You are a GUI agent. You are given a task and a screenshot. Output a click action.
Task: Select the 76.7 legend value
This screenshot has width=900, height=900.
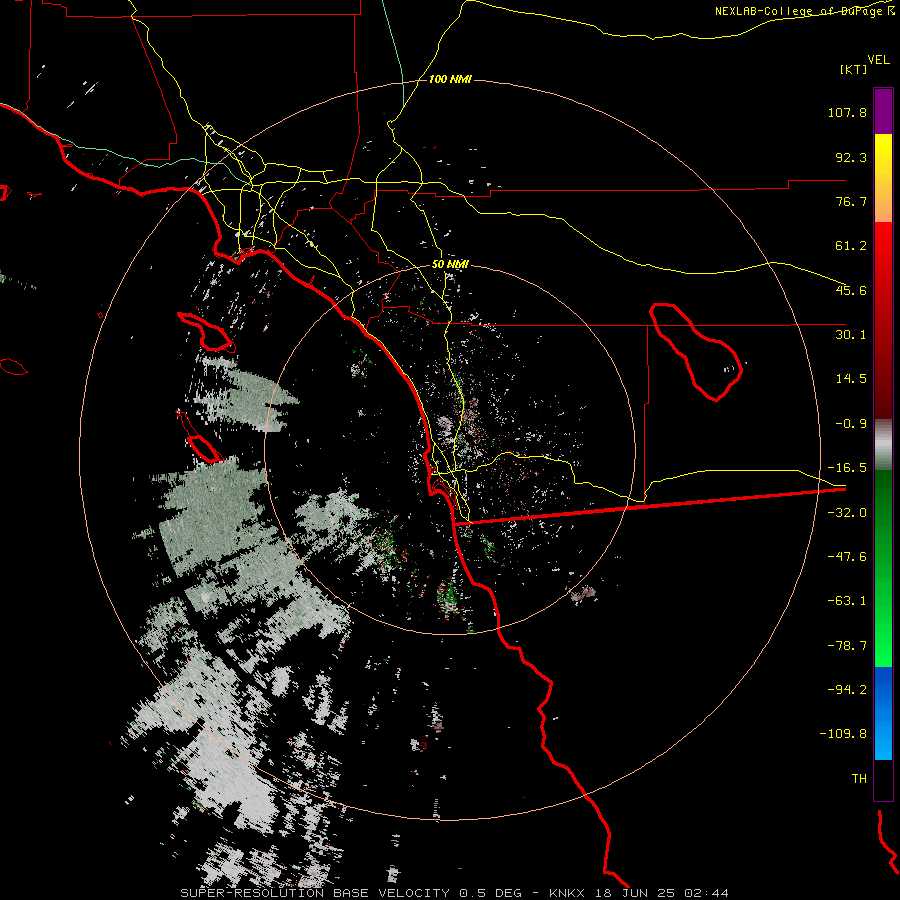pyautogui.click(x=851, y=201)
